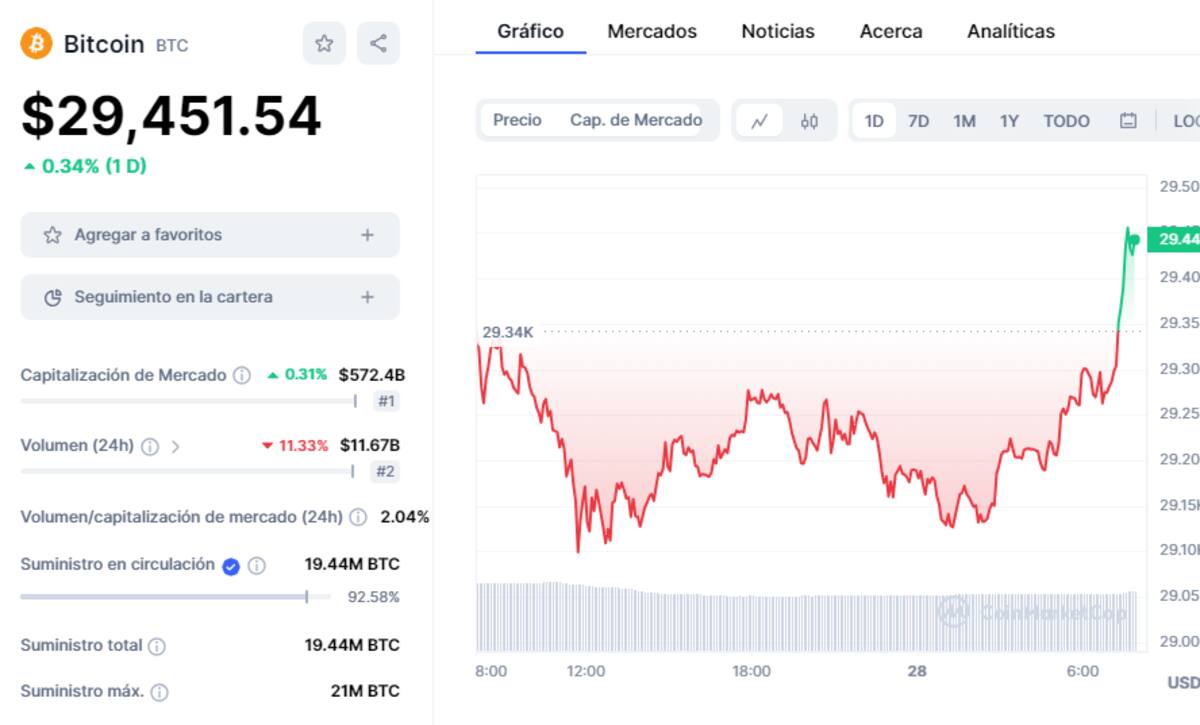1200x725 pixels.
Task: Open the calendar date range icon
Action: coord(1128,121)
